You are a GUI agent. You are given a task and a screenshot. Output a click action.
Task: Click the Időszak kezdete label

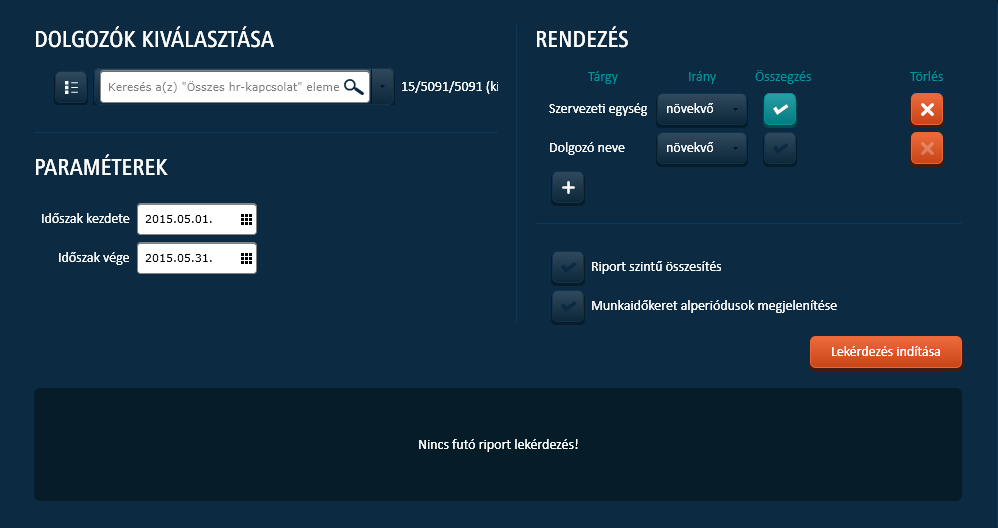click(85, 219)
